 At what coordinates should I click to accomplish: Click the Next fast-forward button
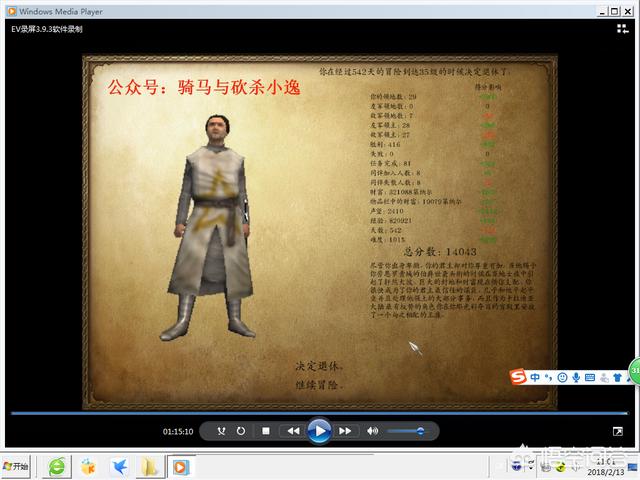click(345, 431)
